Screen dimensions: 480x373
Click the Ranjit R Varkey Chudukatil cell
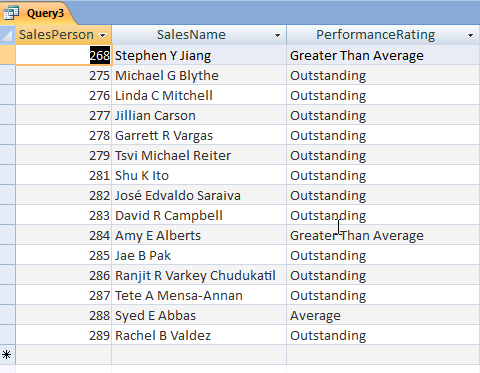coord(199,275)
